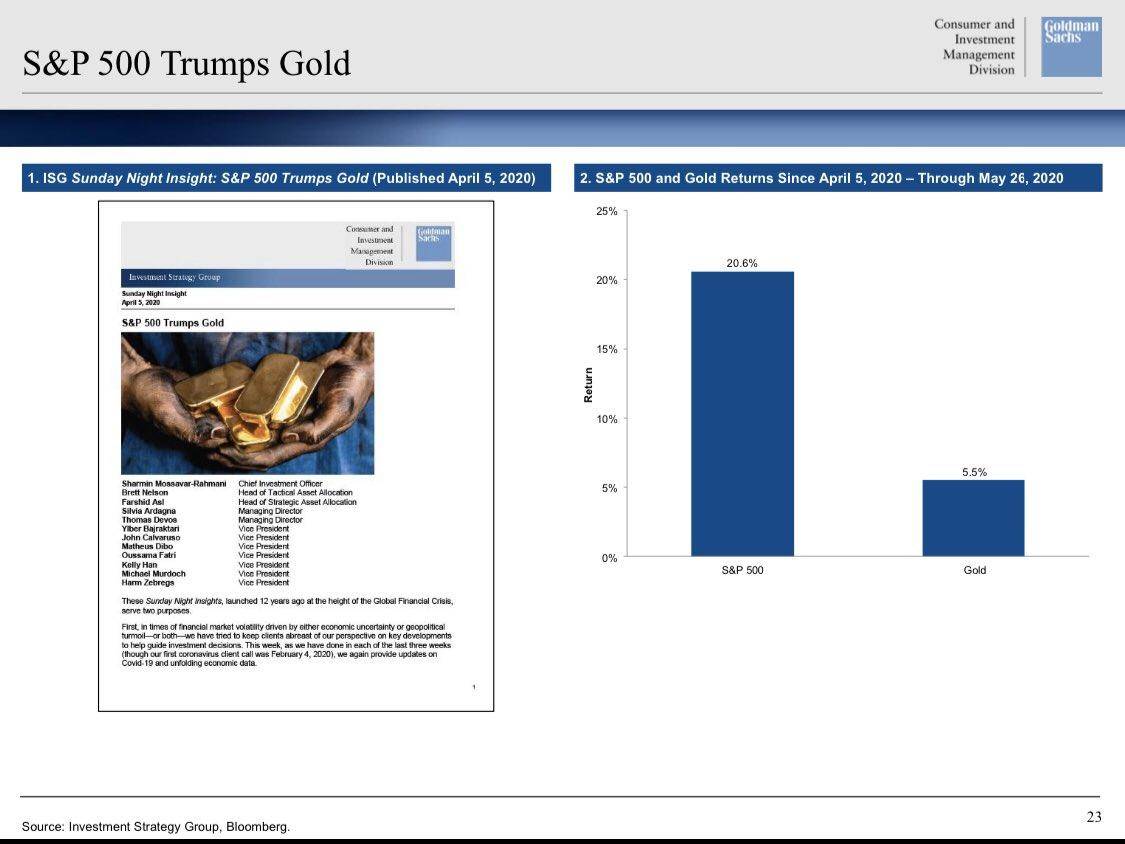Click the small Goldman Sachs logo inside report thumbnail
Image resolution: width=1125 pixels, height=844 pixels.
click(434, 243)
